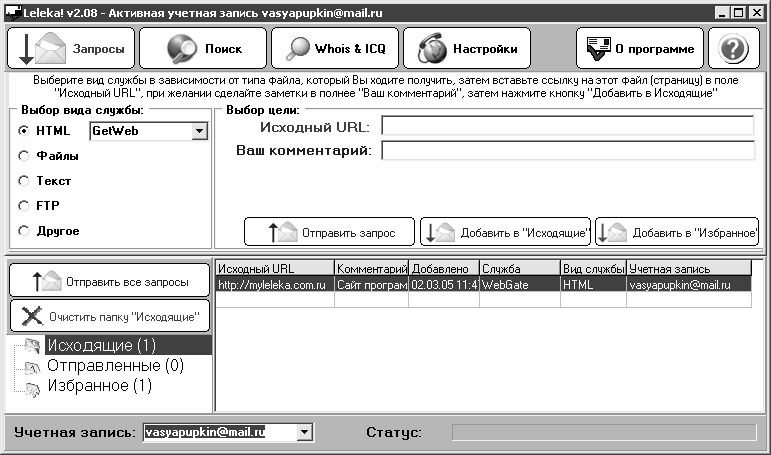Viewport: 771px width, 455px height.
Task: Choose the FTP service type option
Action: tap(24, 206)
